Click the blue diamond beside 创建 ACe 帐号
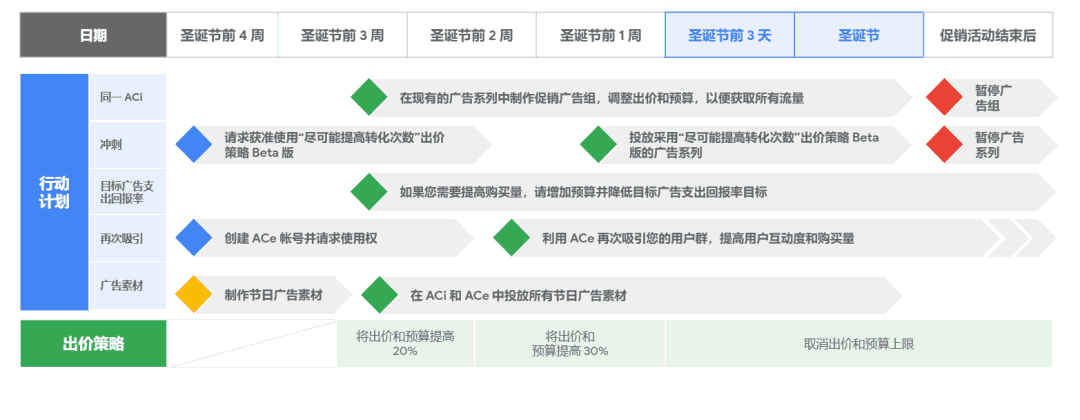This screenshot has width=1080, height=420. click(193, 238)
